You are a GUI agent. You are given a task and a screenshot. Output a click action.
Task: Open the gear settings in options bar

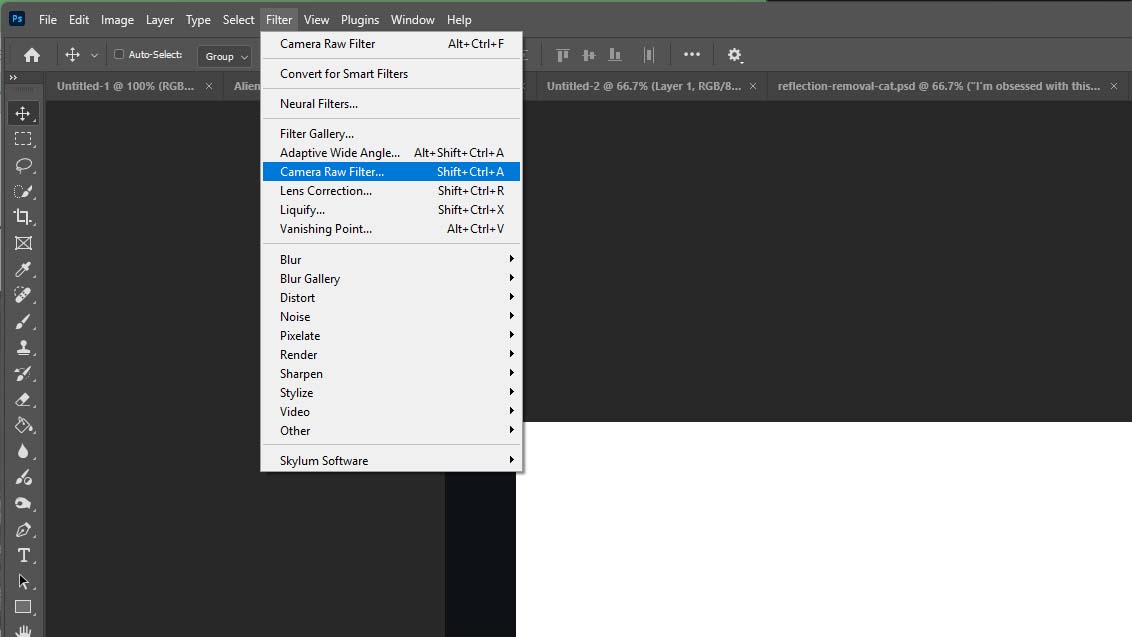point(735,55)
